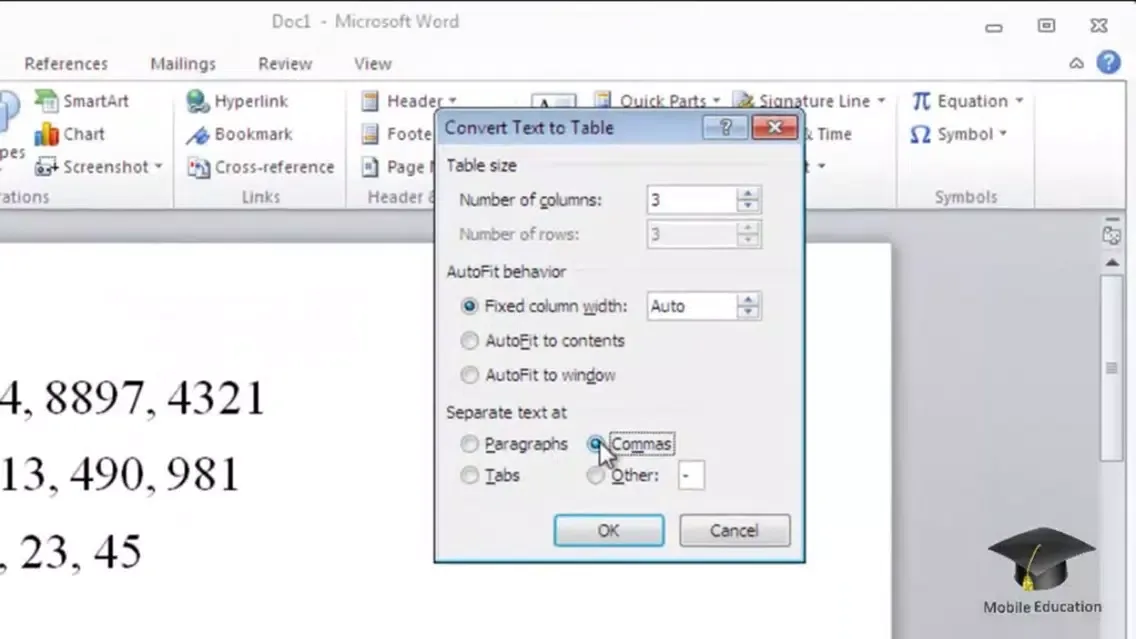Switch to the Review tab
Viewport: 1136px width, 639px height.
(285, 64)
